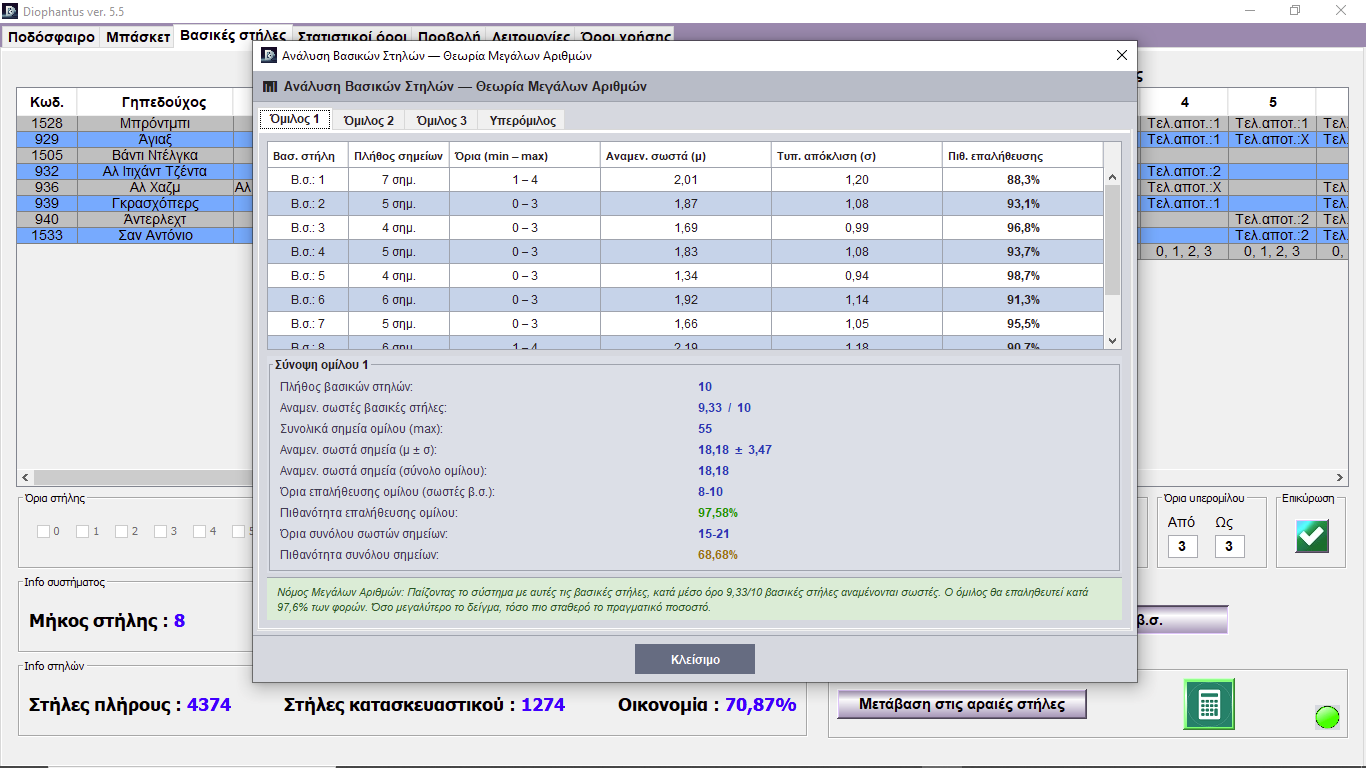Toggle column limit checkbox 0
1366x768 pixels.
tap(43, 531)
